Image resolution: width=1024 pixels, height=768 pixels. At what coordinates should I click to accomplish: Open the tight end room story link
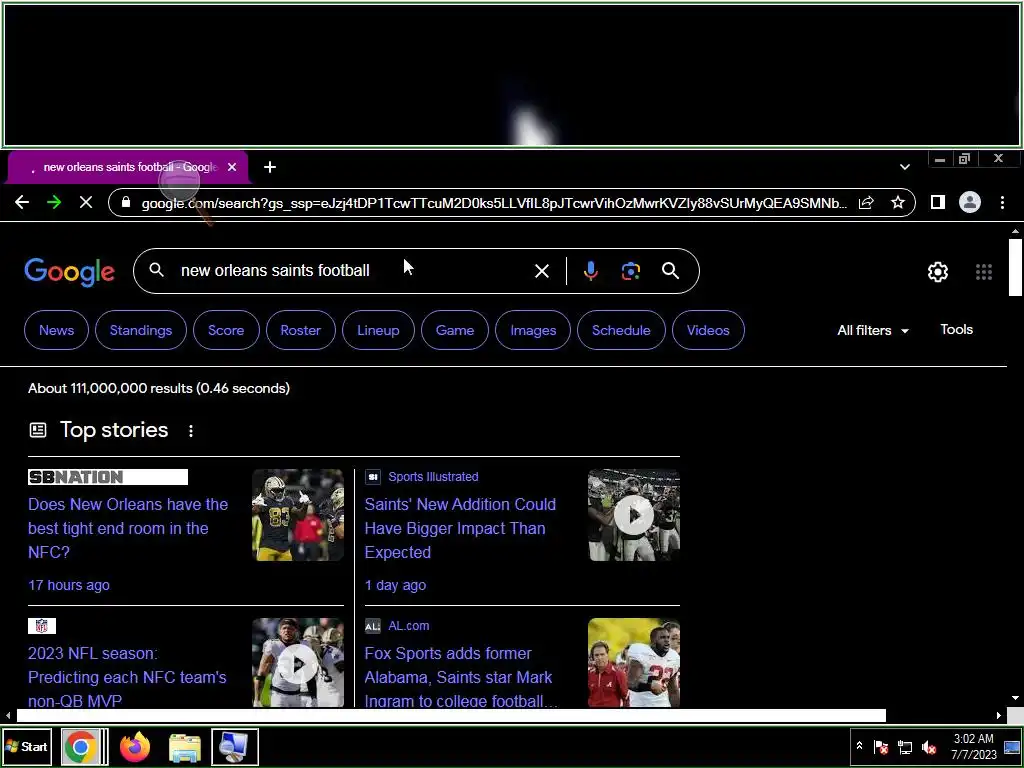pos(128,528)
